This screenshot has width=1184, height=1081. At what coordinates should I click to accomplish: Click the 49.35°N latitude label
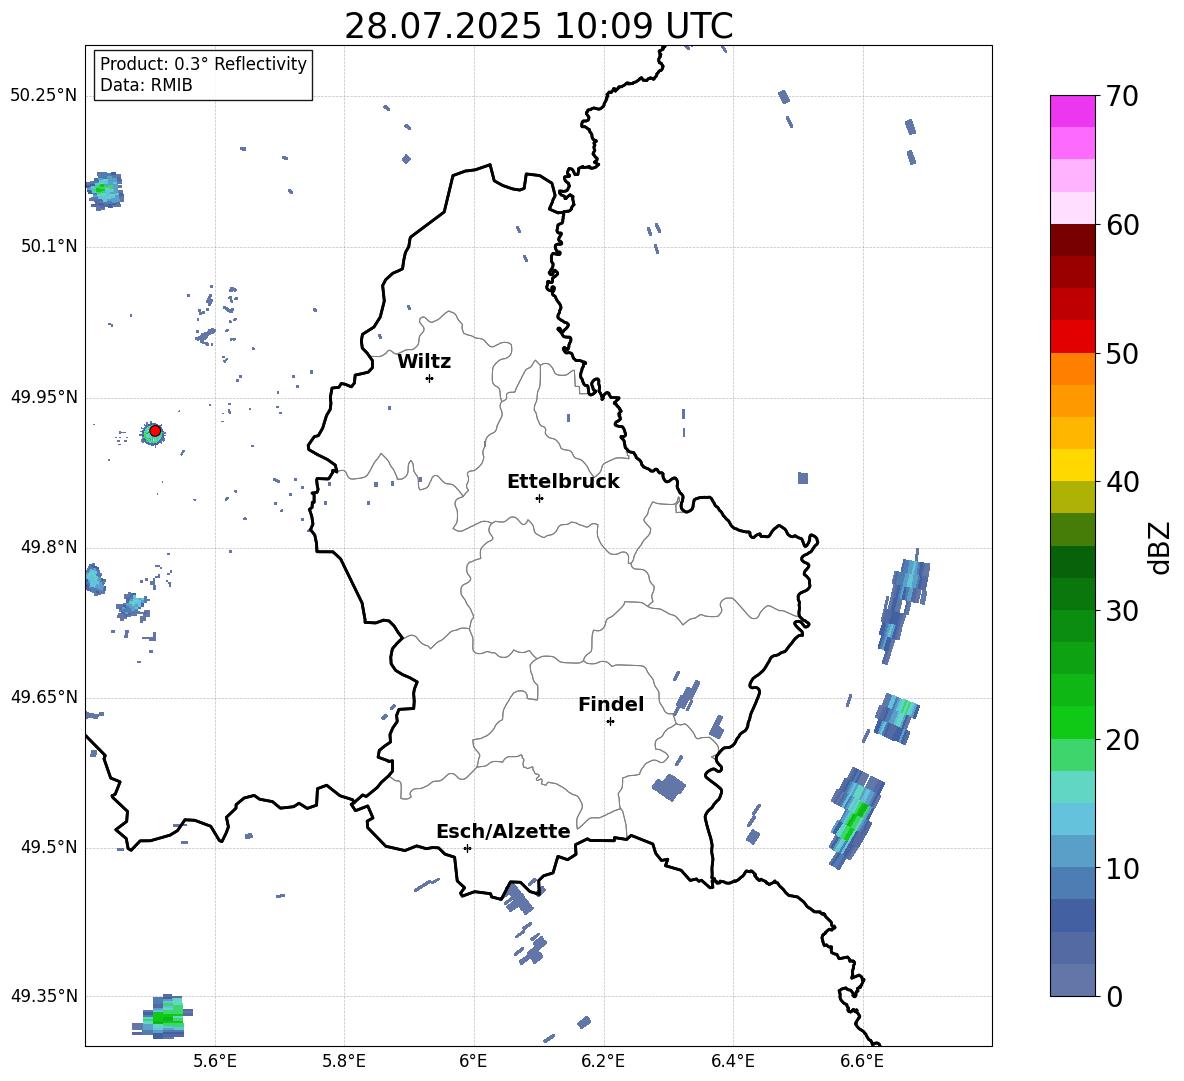click(x=44, y=996)
